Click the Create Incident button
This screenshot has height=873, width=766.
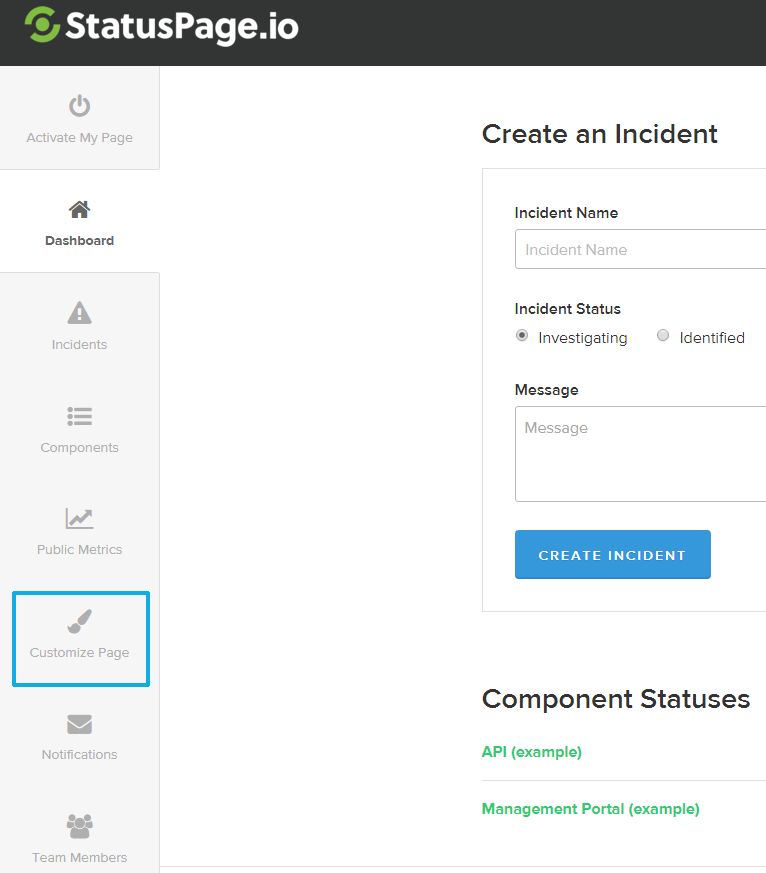click(x=612, y=555)
